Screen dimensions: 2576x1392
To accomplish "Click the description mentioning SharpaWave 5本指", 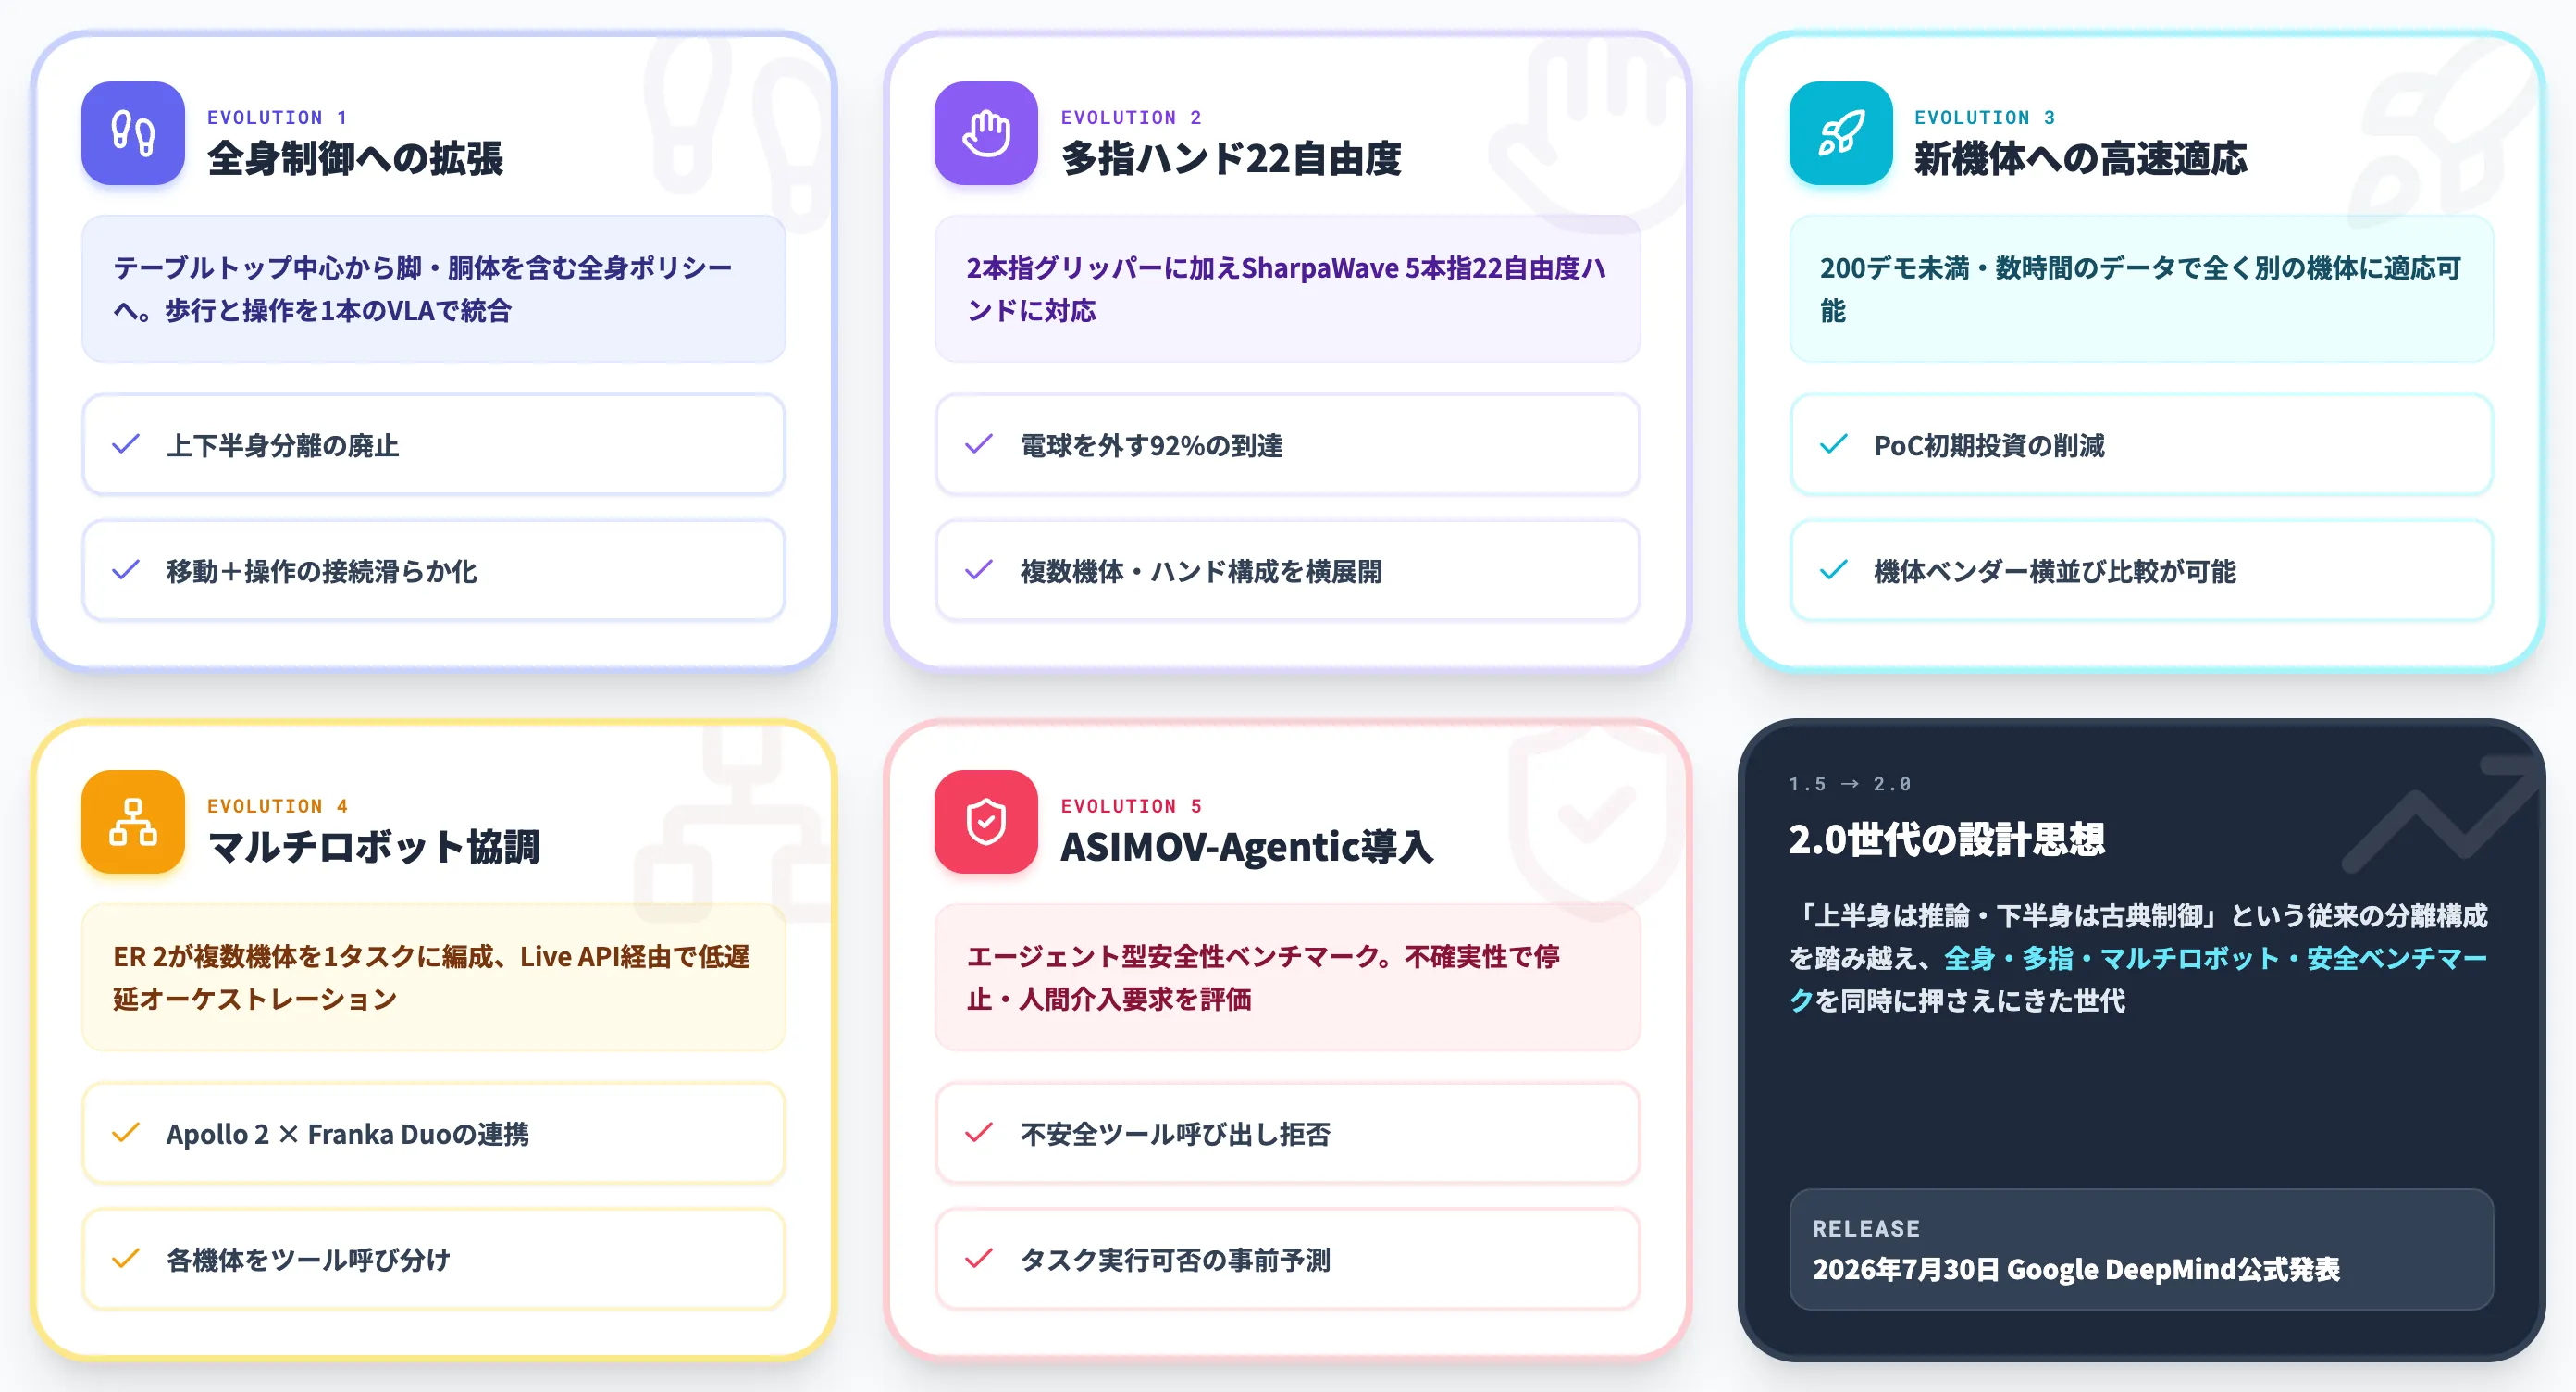I will tap(1286, 289).
